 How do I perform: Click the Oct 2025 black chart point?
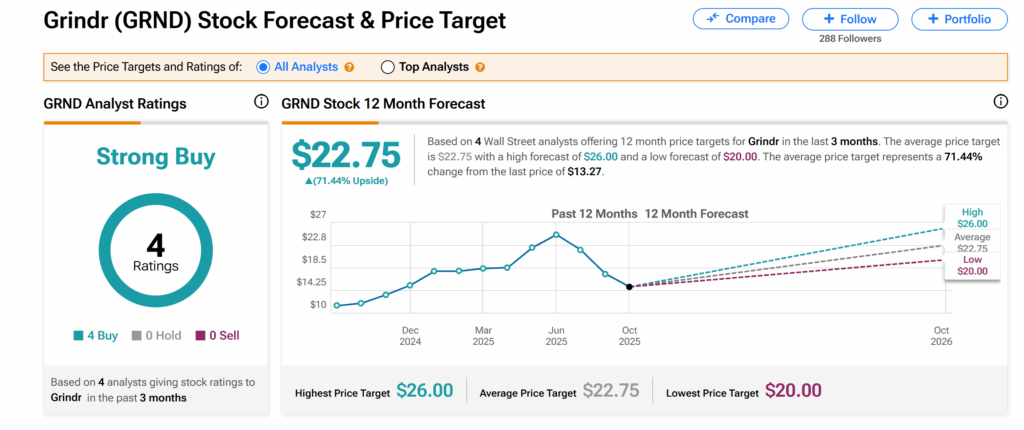[x=629, y=287]
